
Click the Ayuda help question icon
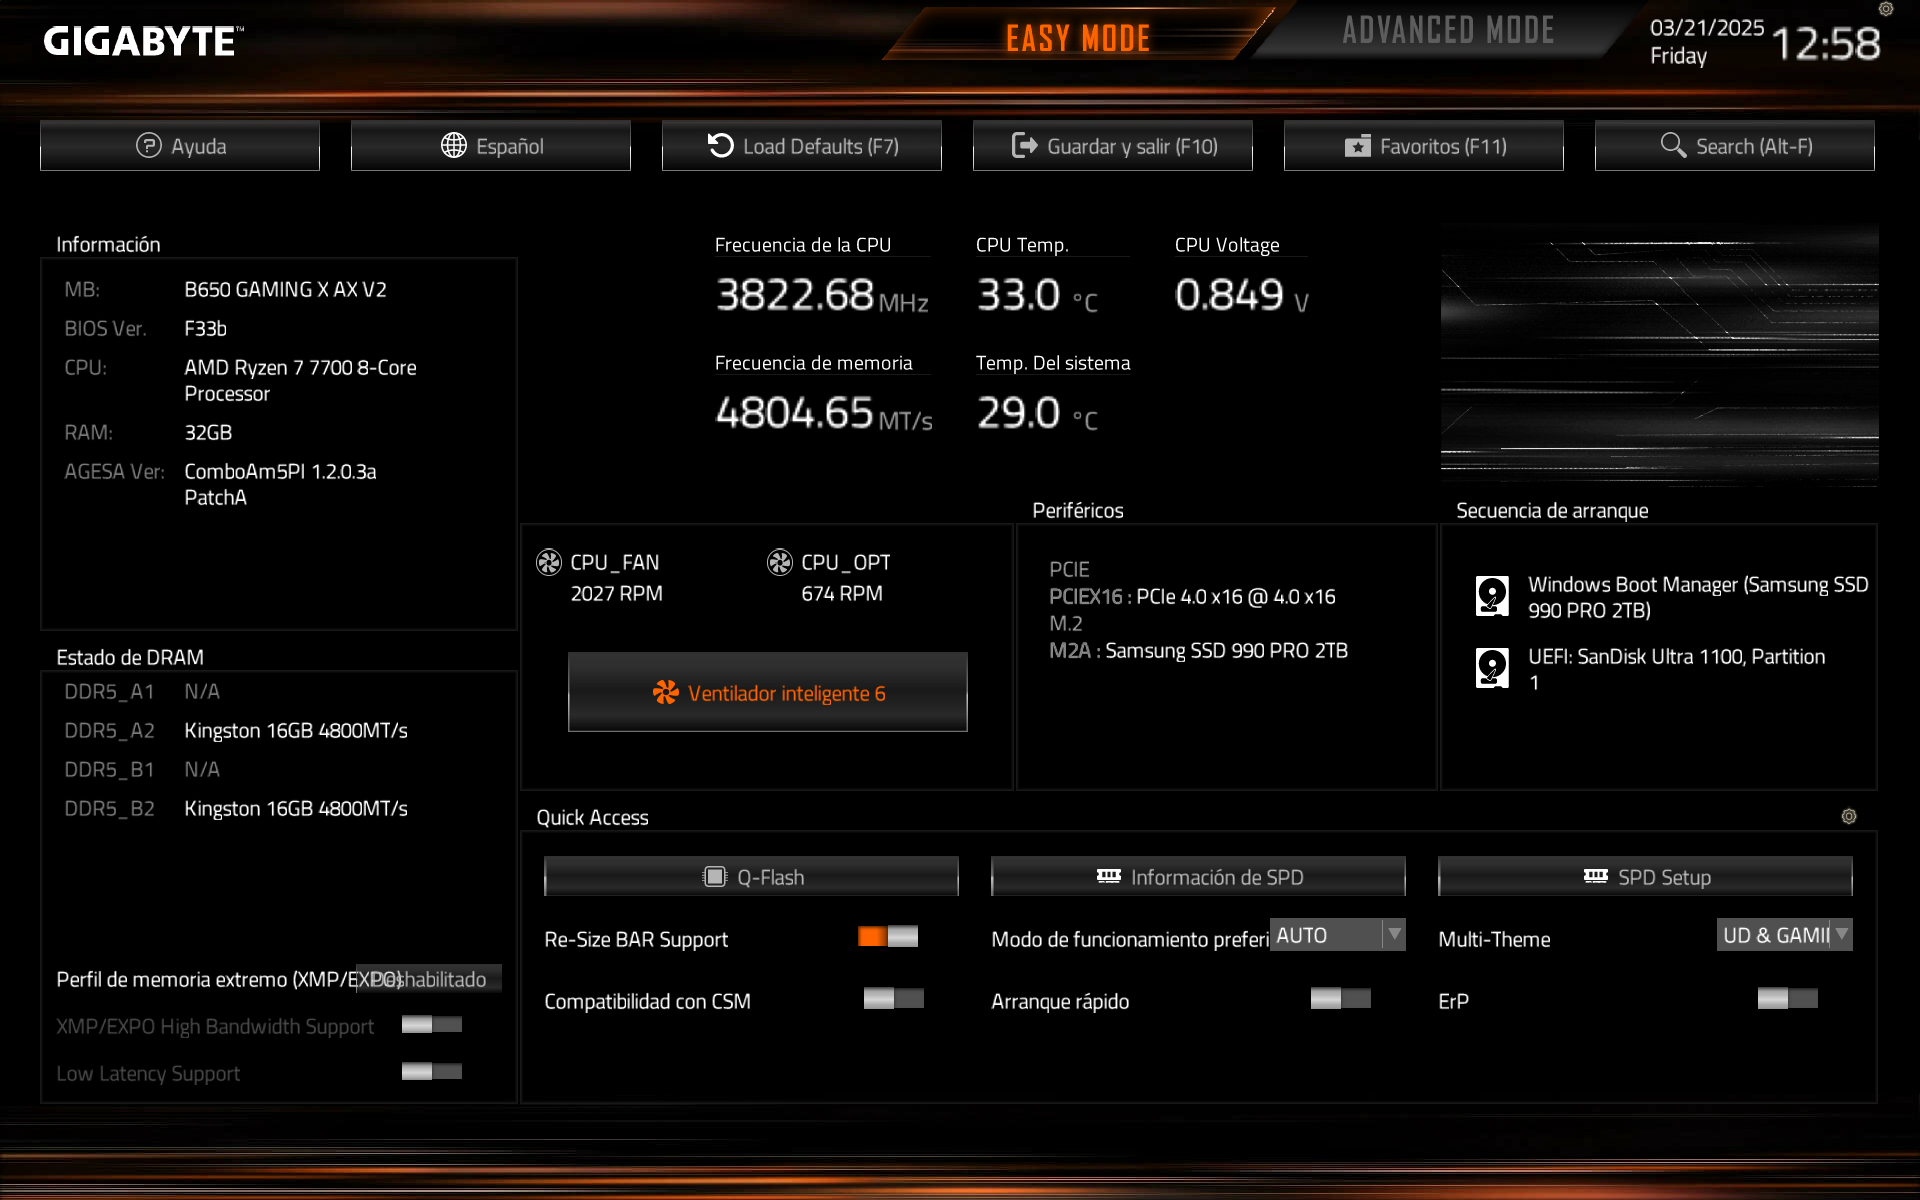tap(148, 146)
